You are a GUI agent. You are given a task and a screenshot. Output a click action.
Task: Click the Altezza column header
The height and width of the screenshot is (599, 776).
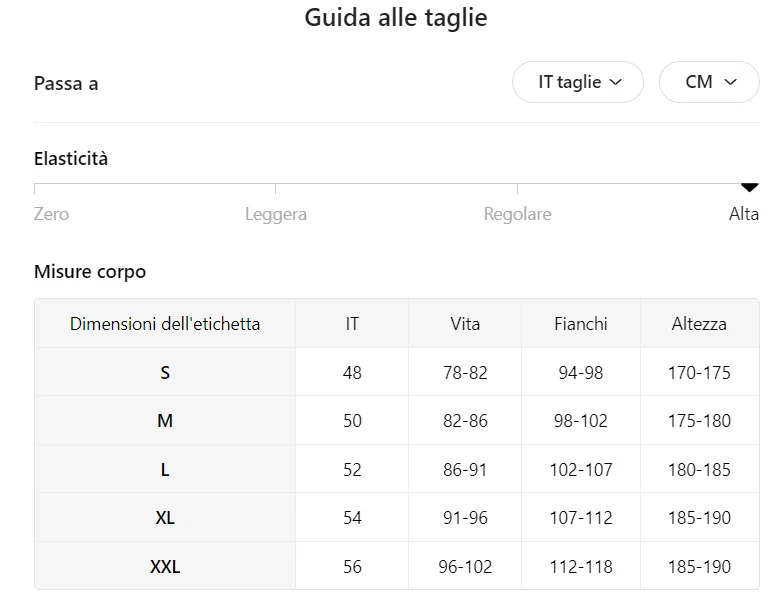[699, 324]
